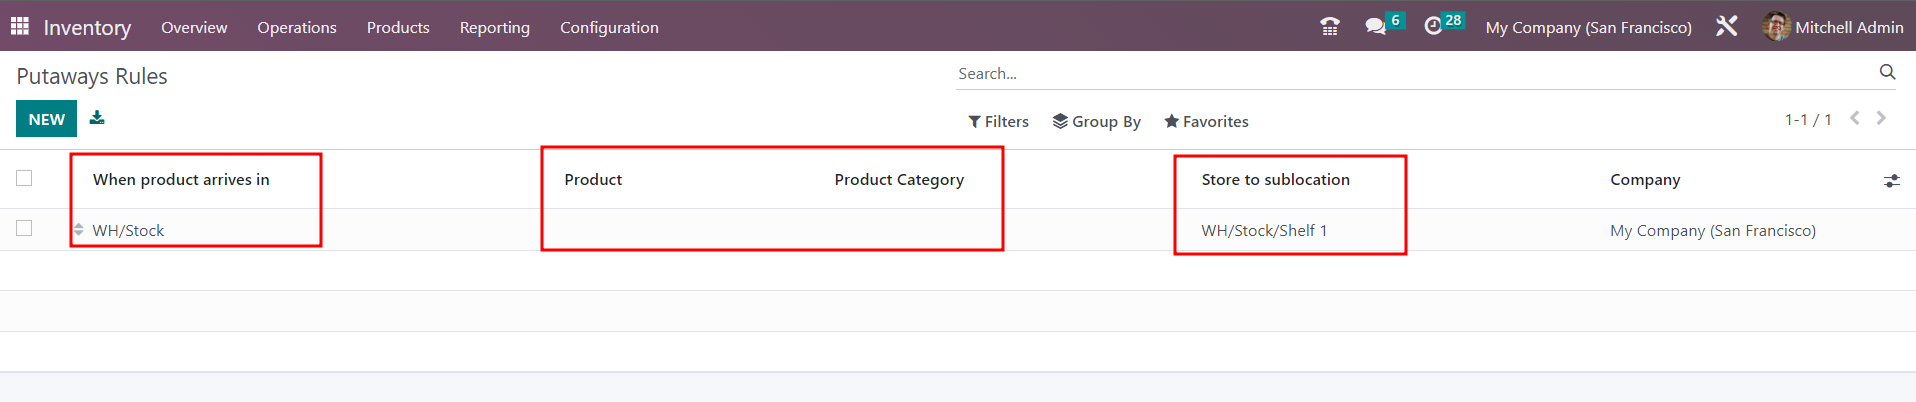Expand the Filters dropdown

[x=998, y=121]
